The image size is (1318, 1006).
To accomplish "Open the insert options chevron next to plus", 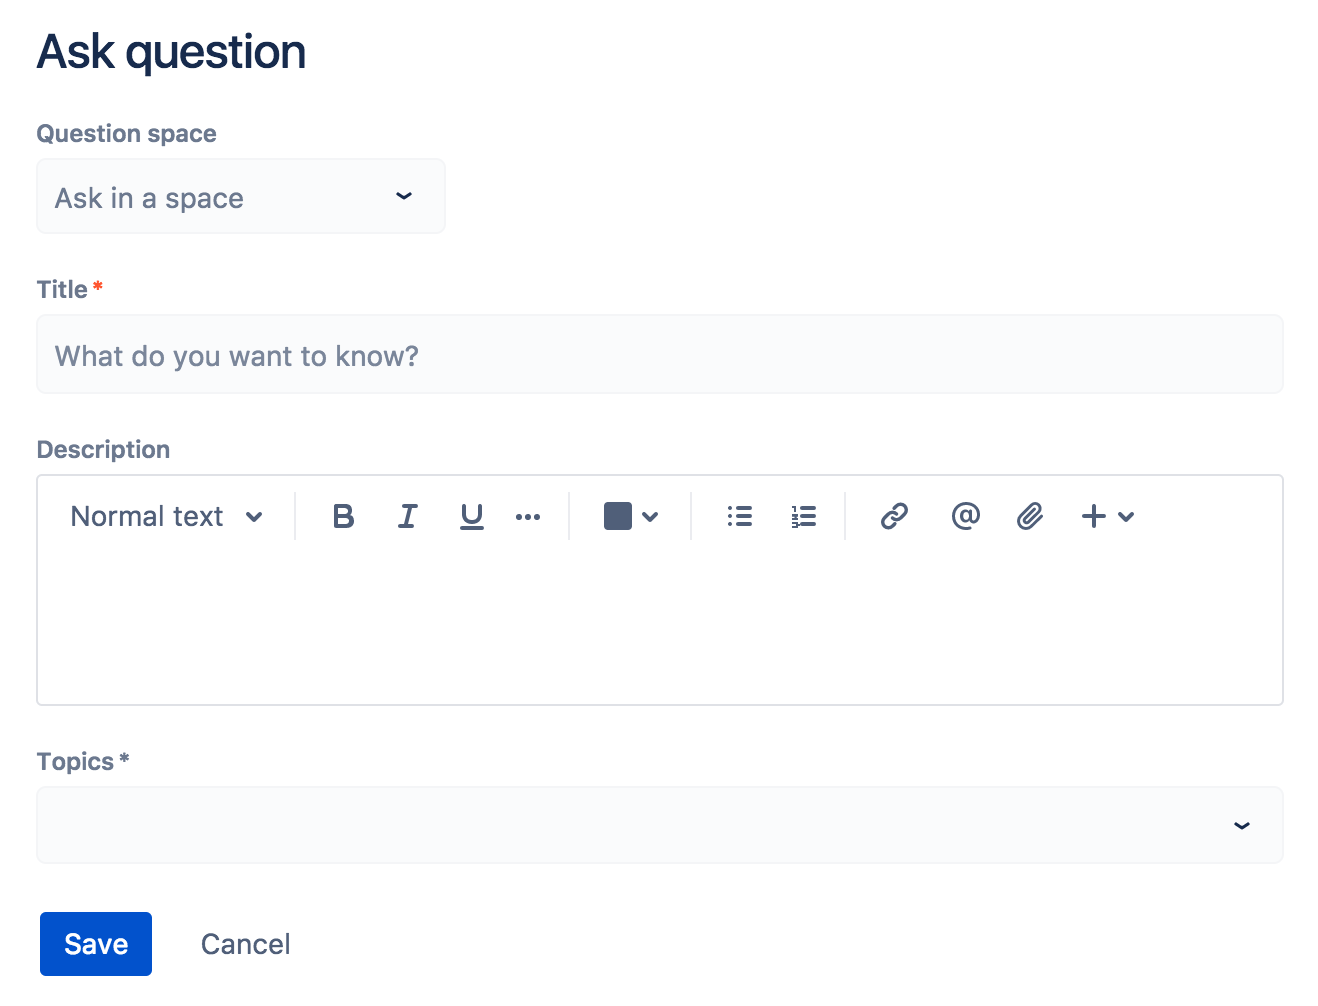I will point(1127,518).
